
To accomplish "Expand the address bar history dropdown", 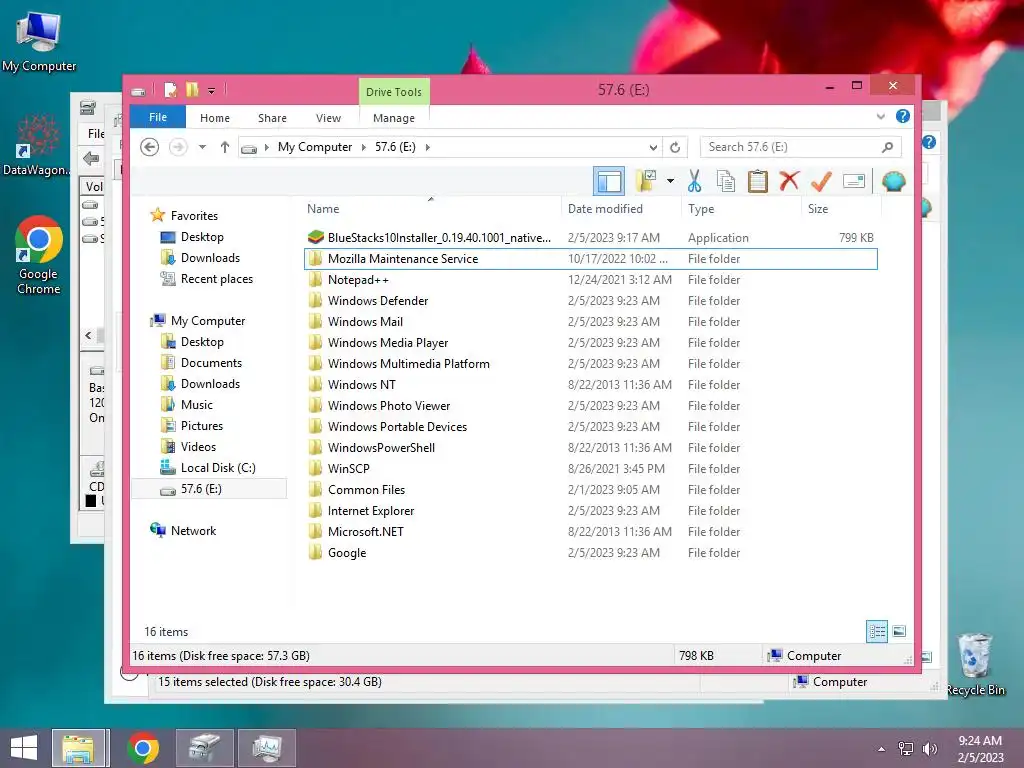I will point(653,148).
